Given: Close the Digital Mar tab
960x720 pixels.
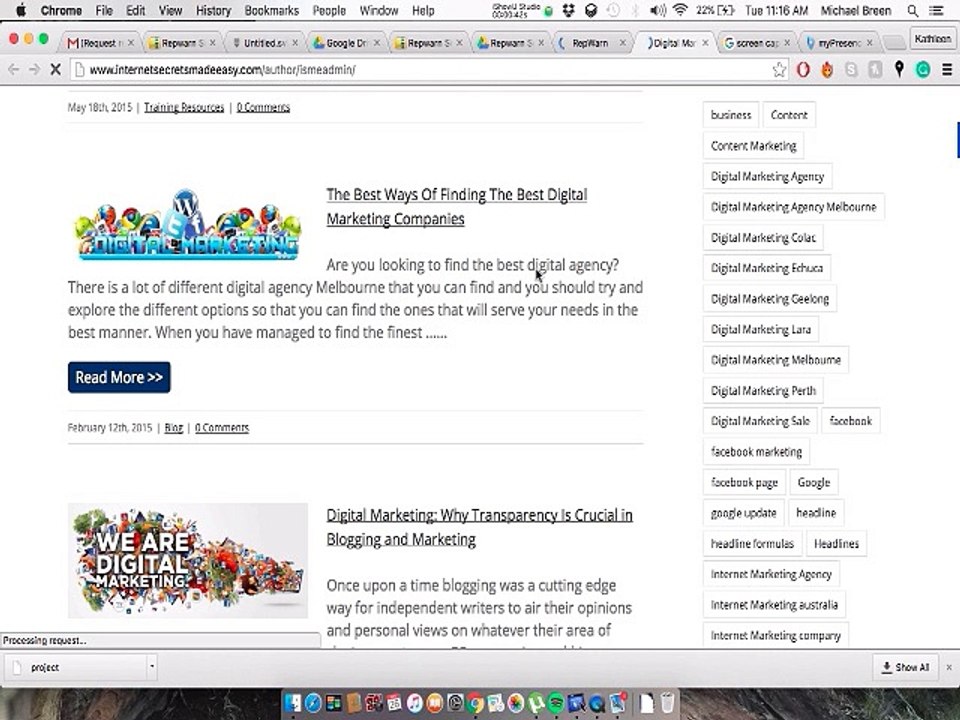Looking at the screenshot, I should click(x=705, y=42).
